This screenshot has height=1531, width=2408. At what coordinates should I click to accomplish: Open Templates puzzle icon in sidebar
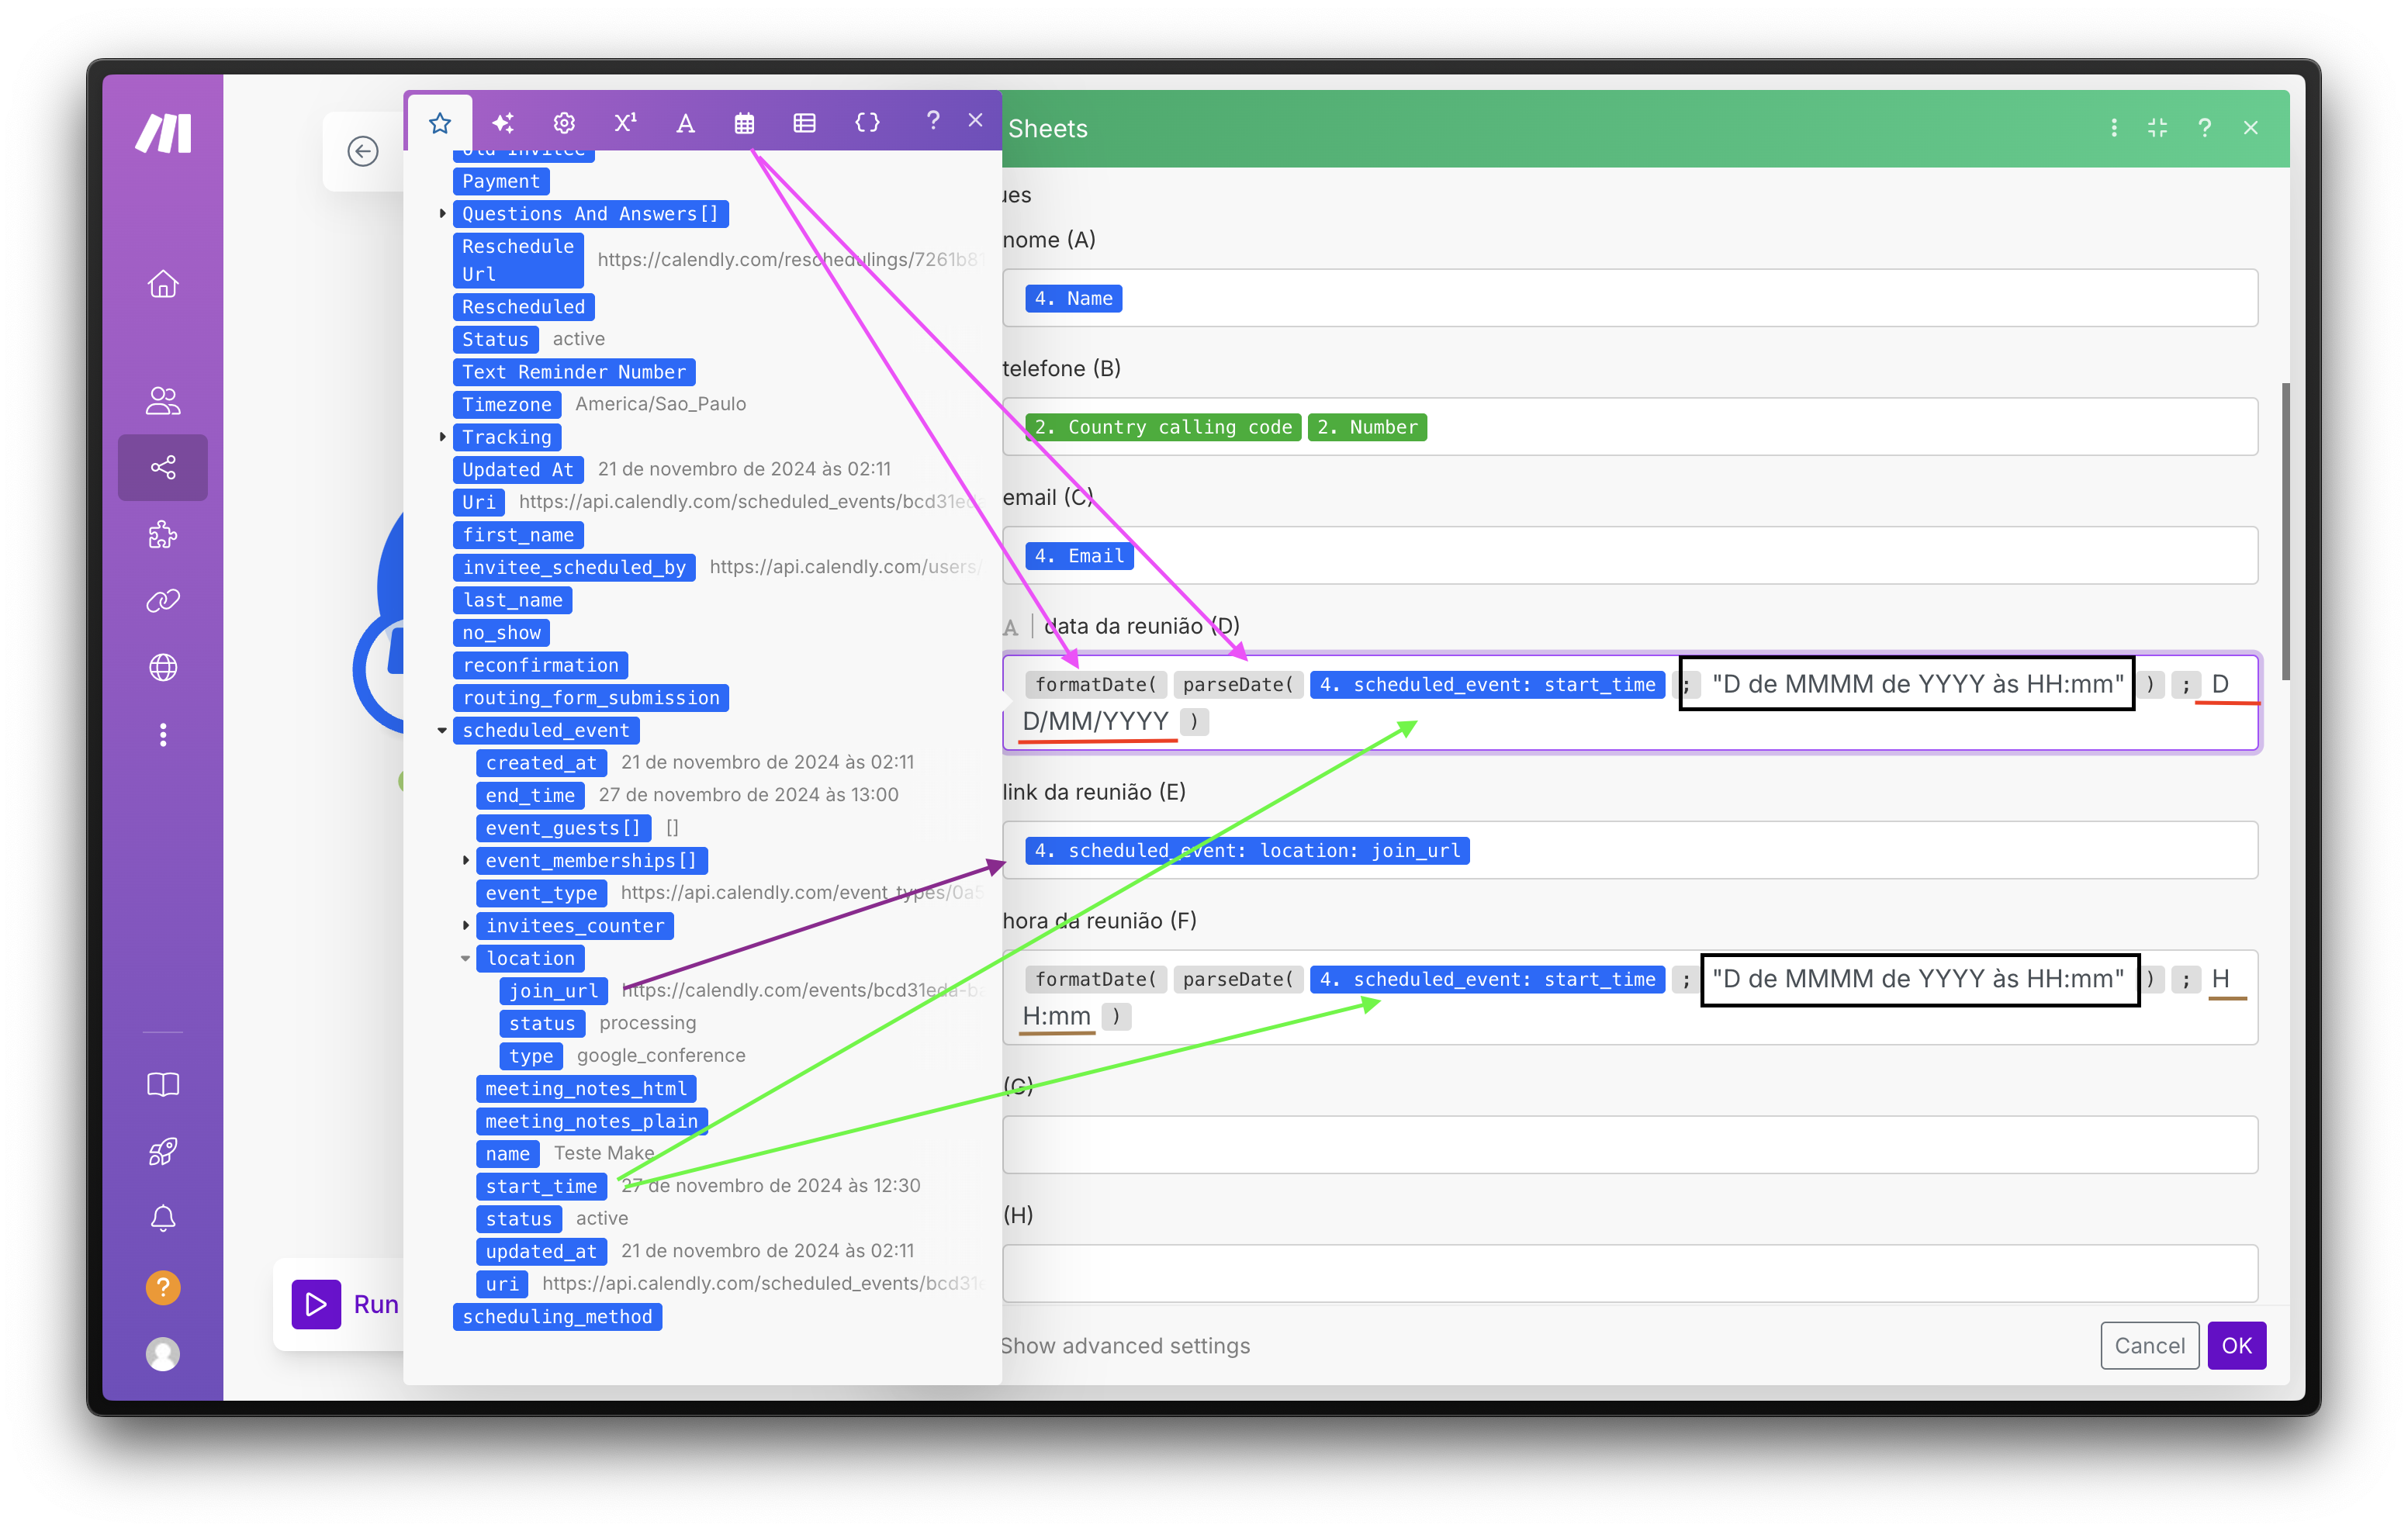[x=163, y=535]
